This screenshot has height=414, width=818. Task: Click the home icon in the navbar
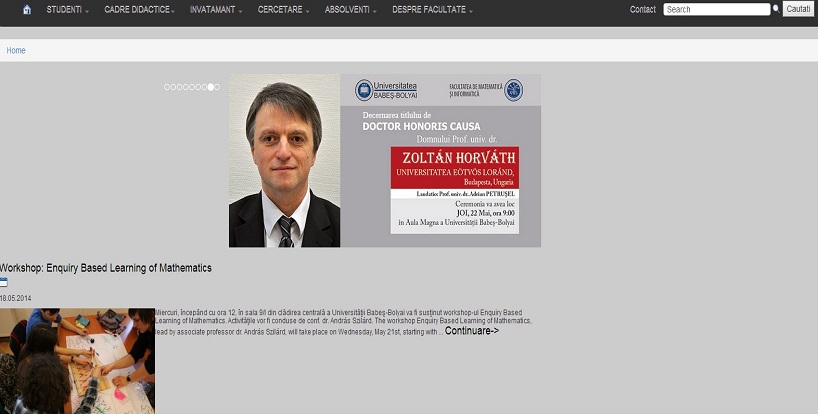pos(27,9)
